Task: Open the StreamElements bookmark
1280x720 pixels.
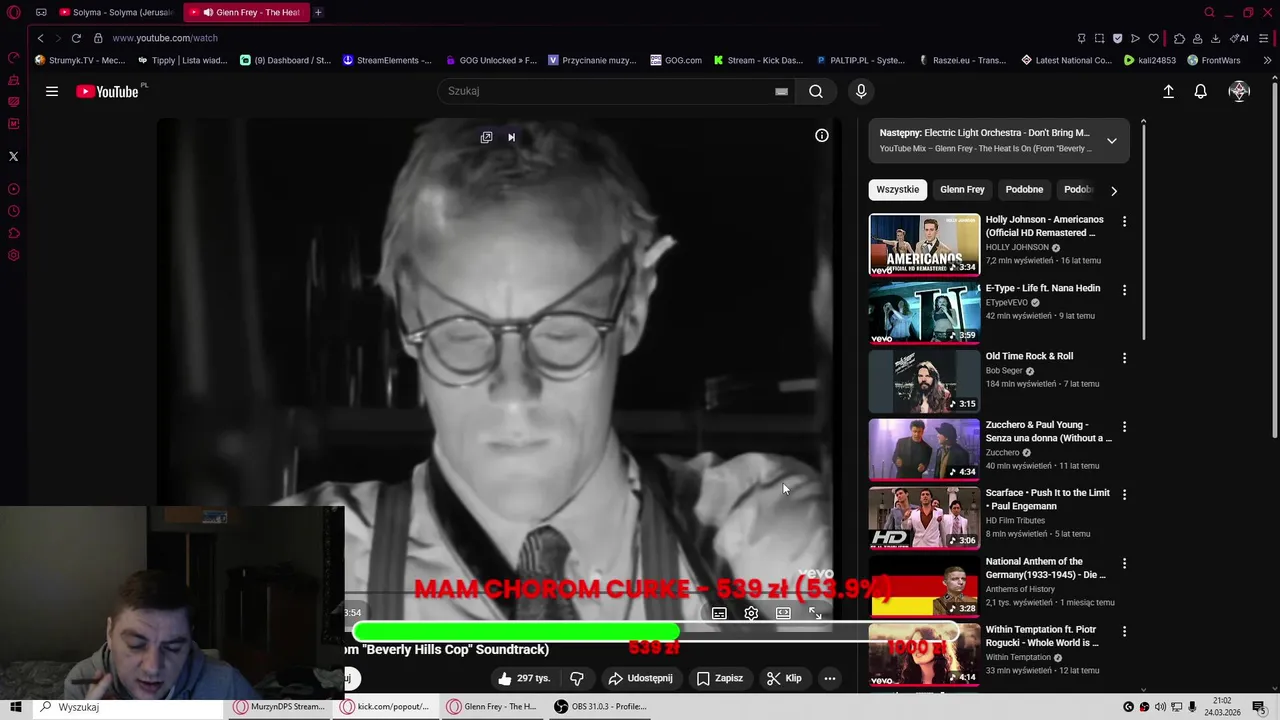Action: pyautogui.click(x=387, y=60)
